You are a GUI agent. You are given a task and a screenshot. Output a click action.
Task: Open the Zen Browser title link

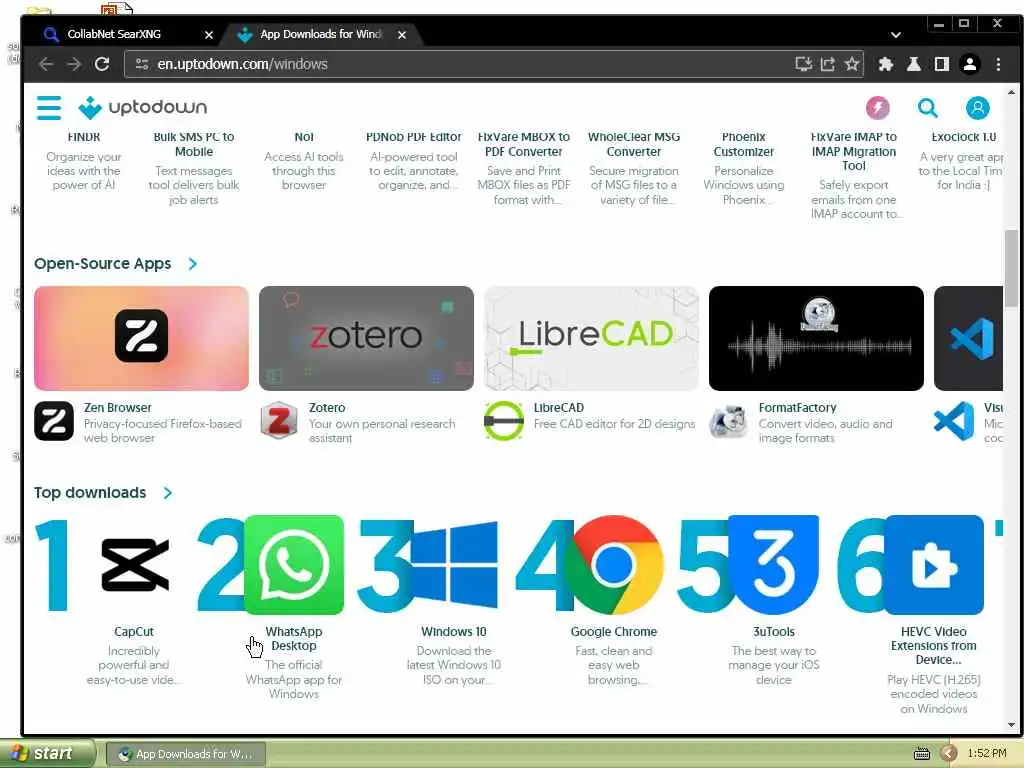click(118, 408)
